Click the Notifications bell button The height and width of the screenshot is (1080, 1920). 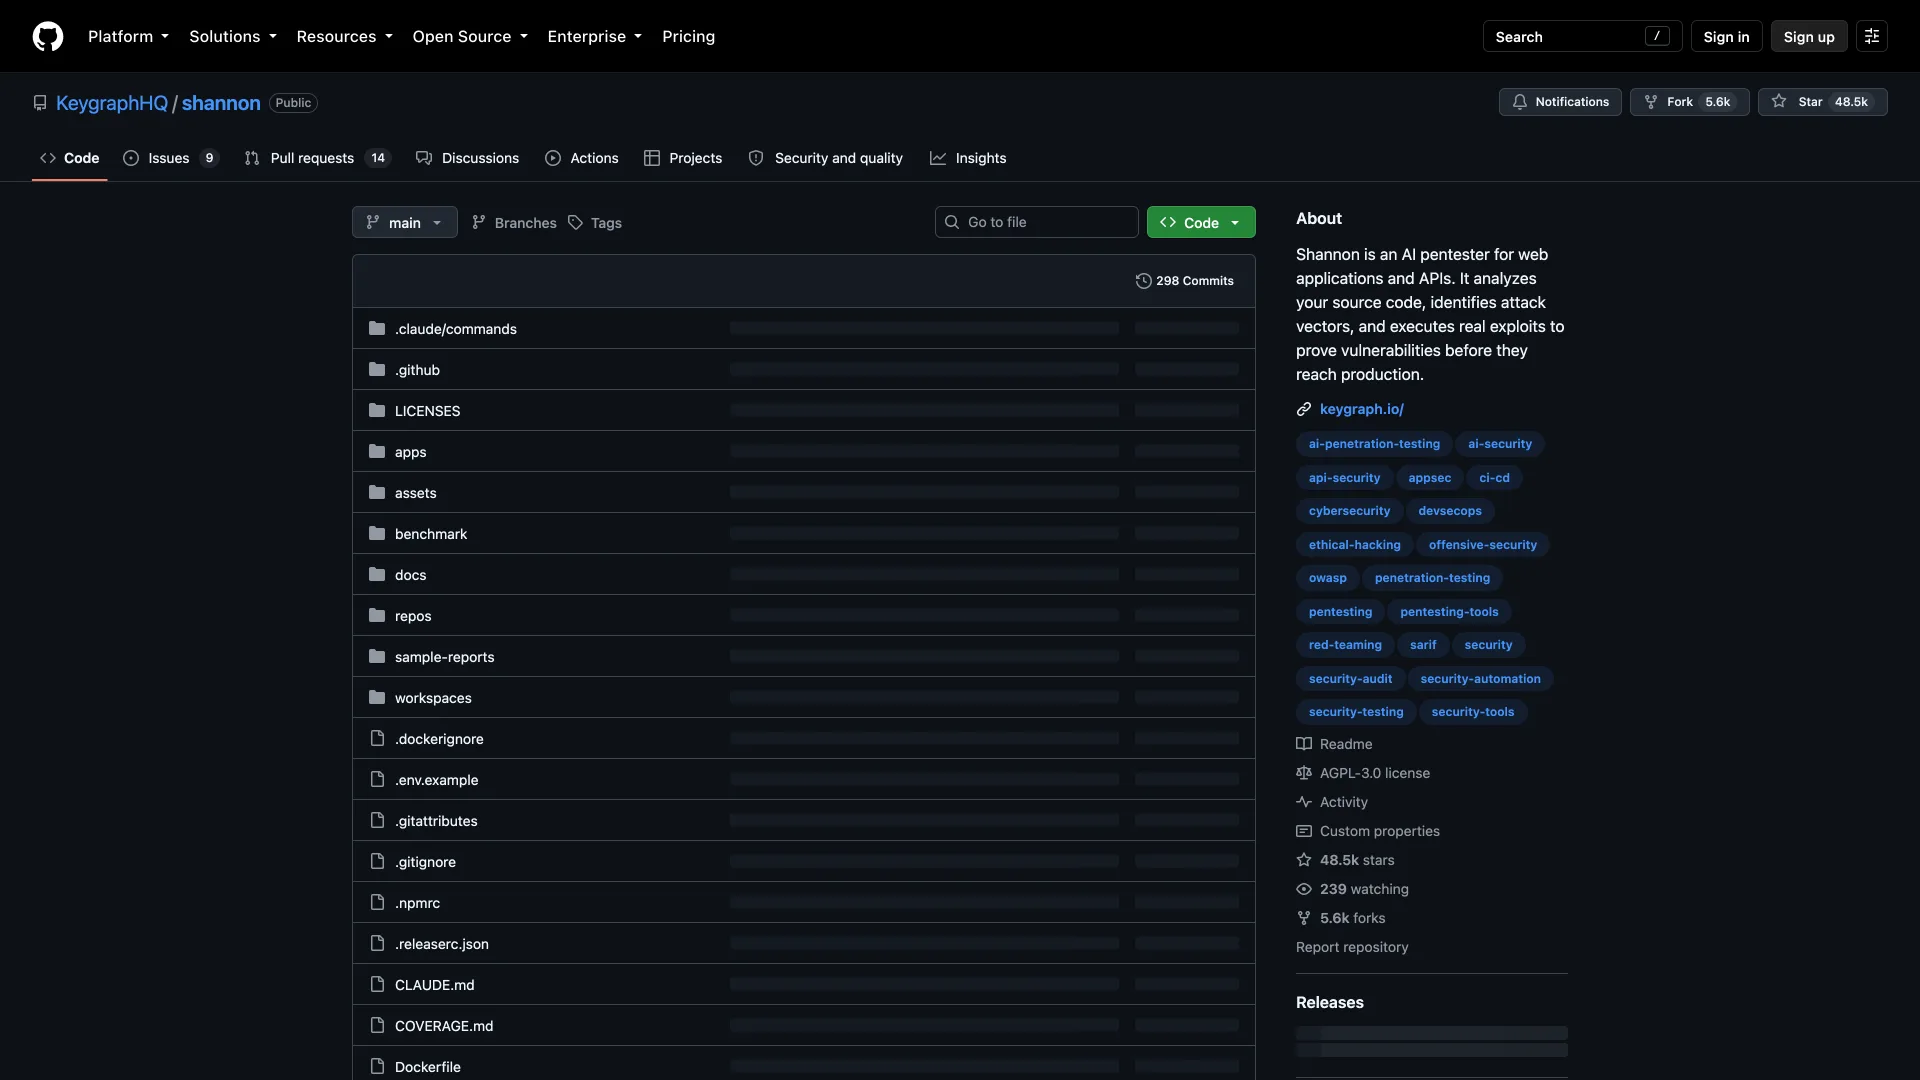click(x=1560, y=102)
